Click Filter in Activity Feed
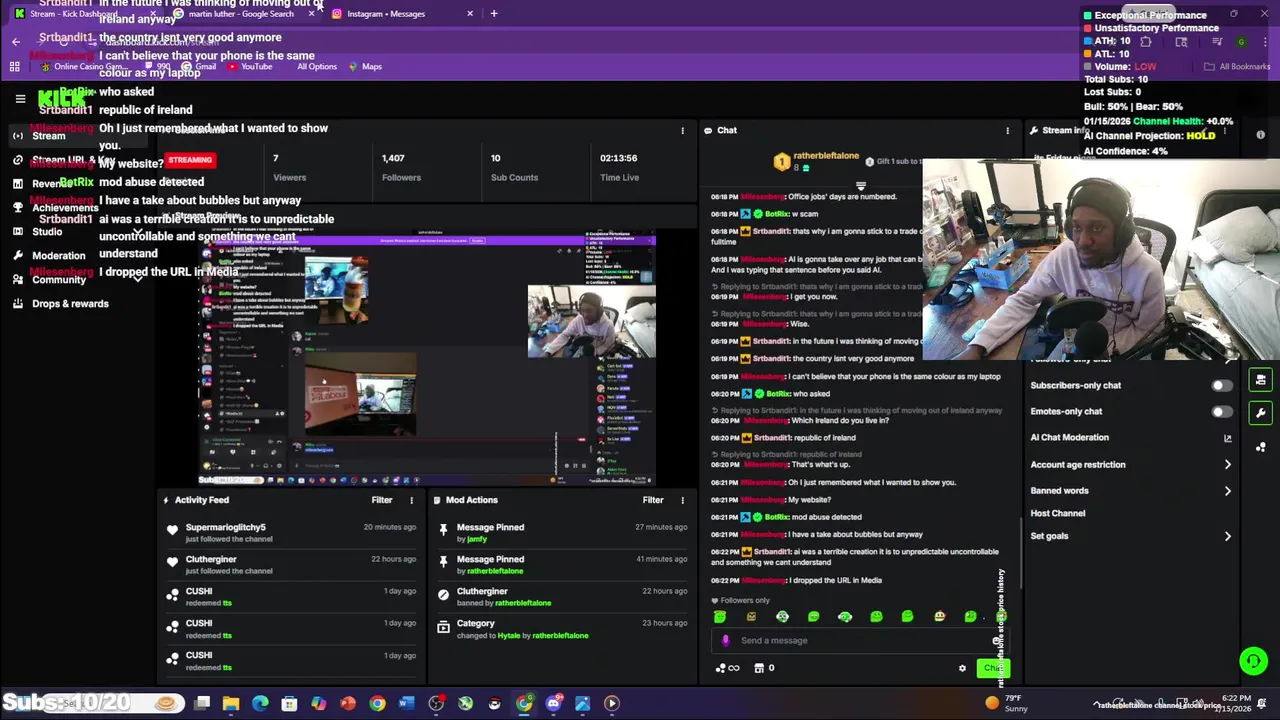Image resolution: width=1280 pixels, height=720 pixels. coord(382,500)
